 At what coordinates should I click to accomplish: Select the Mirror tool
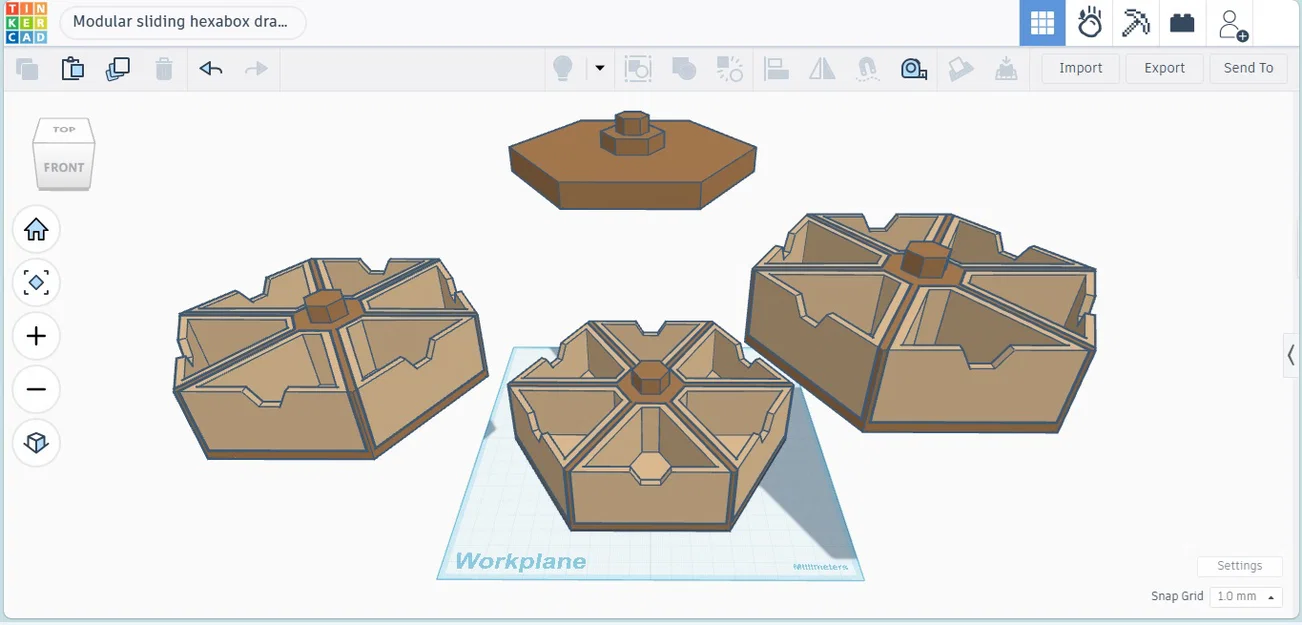pos(822,68)
